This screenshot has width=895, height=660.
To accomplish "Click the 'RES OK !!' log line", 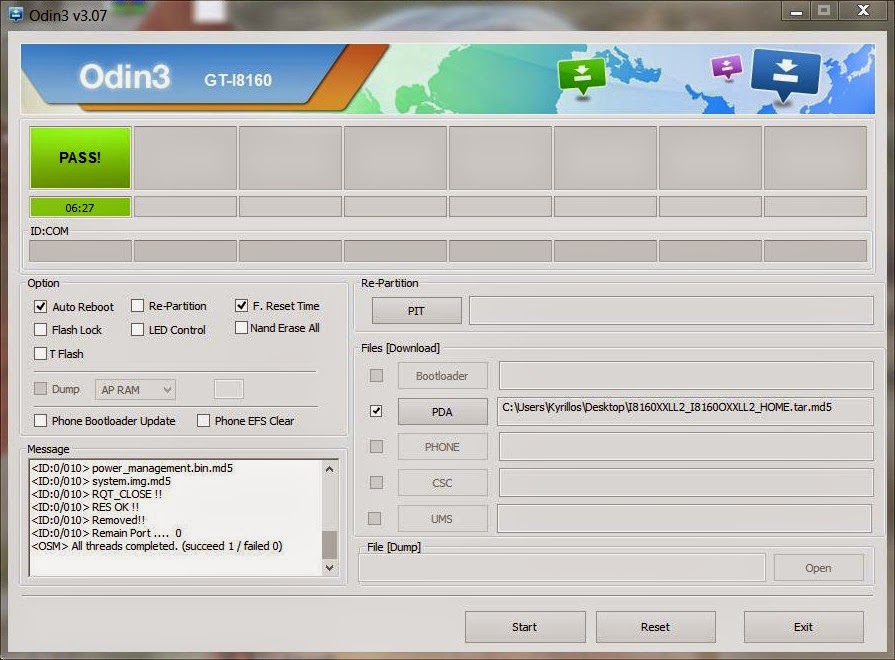I will click(86, 507).
